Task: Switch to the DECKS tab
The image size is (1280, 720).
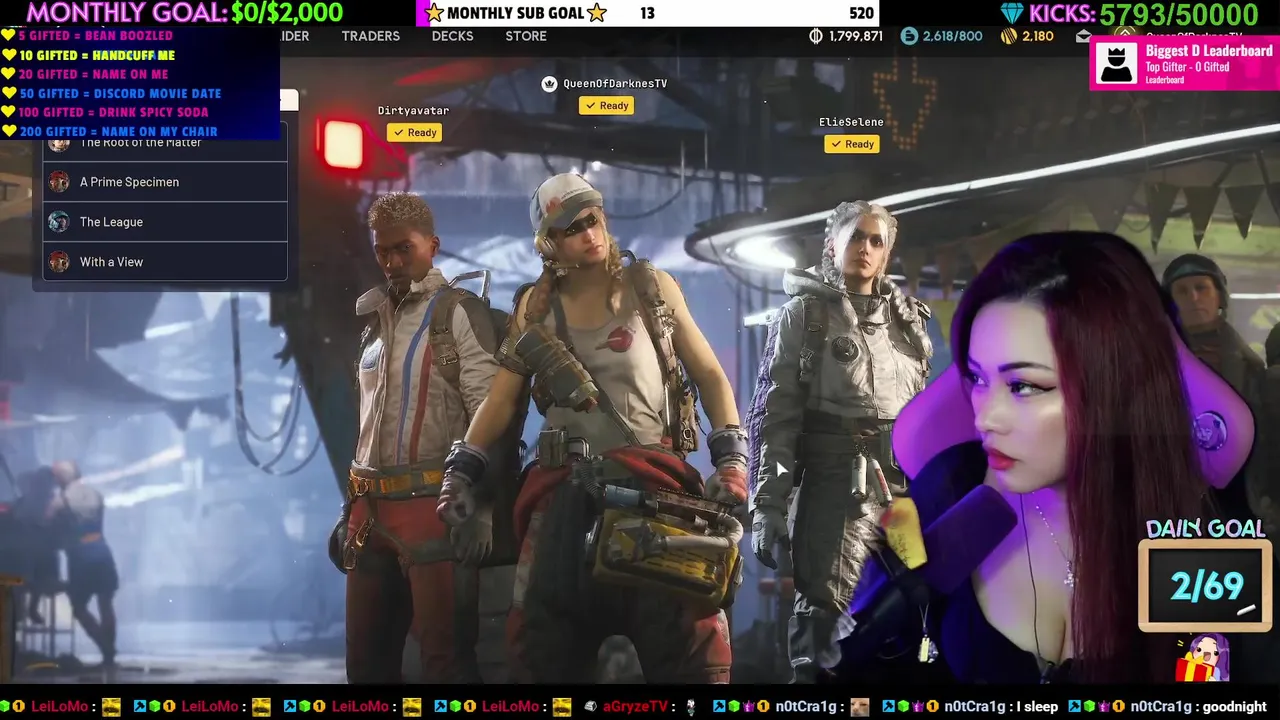Action: pyautogui.click(x=452, y=36)
